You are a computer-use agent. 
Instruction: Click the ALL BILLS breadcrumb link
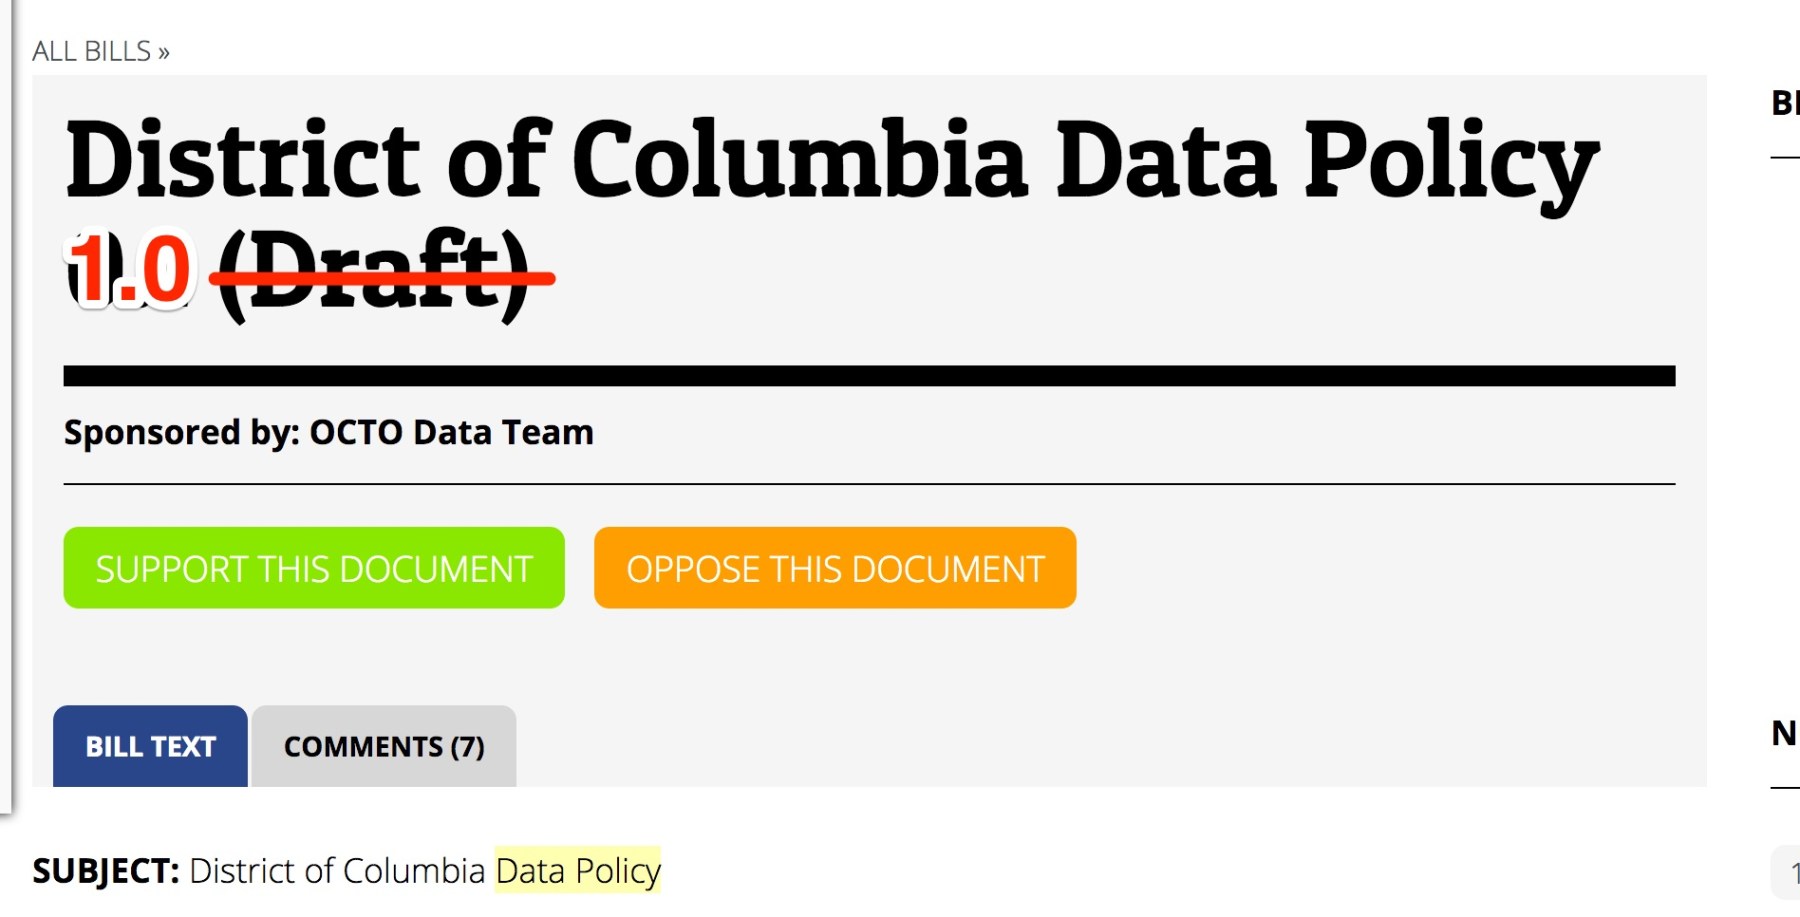click(x=91, y=51)
